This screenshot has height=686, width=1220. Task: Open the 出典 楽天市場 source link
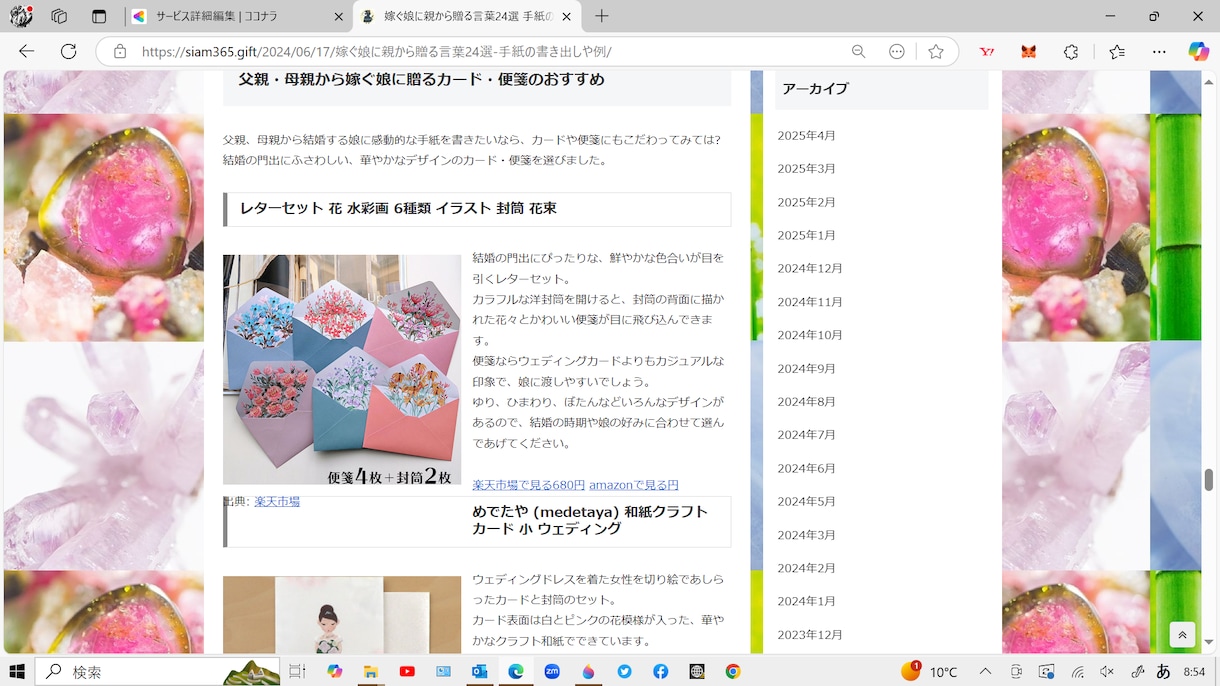(277, 502)
